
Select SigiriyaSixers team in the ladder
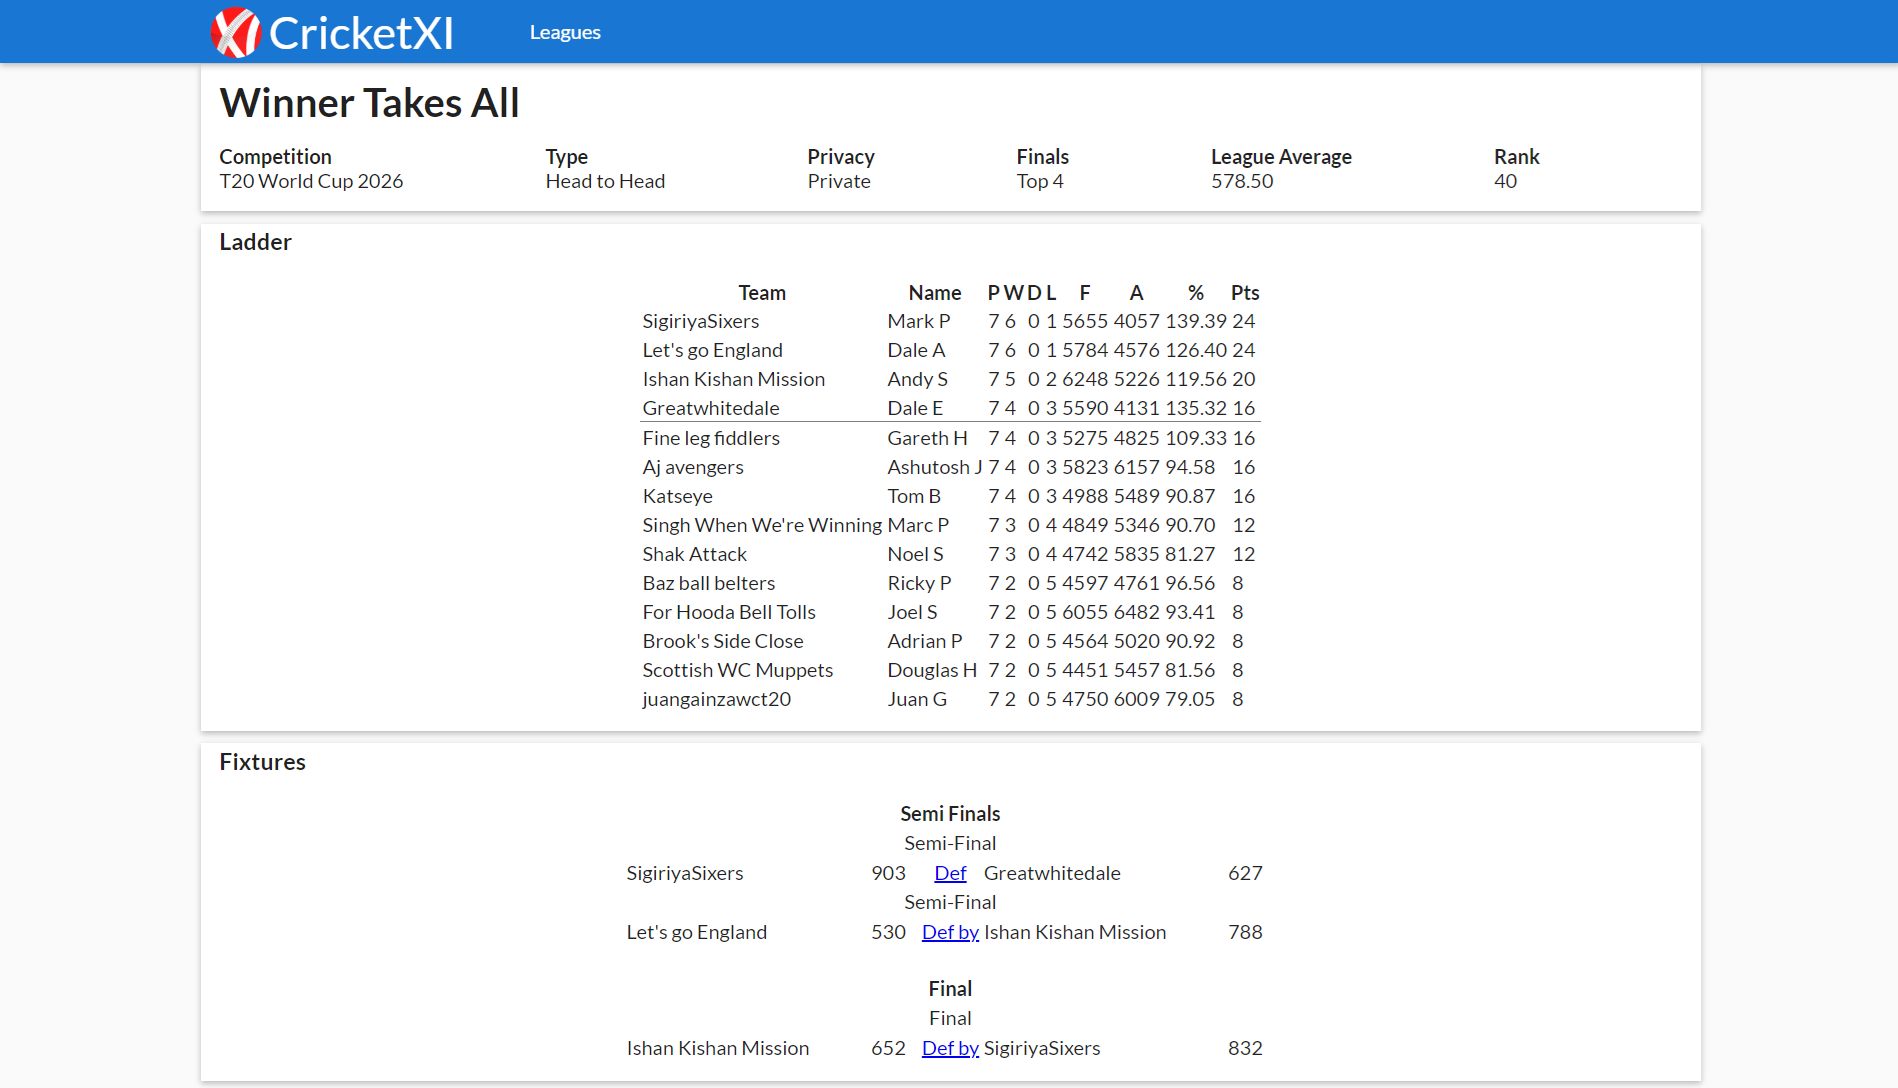700,321
